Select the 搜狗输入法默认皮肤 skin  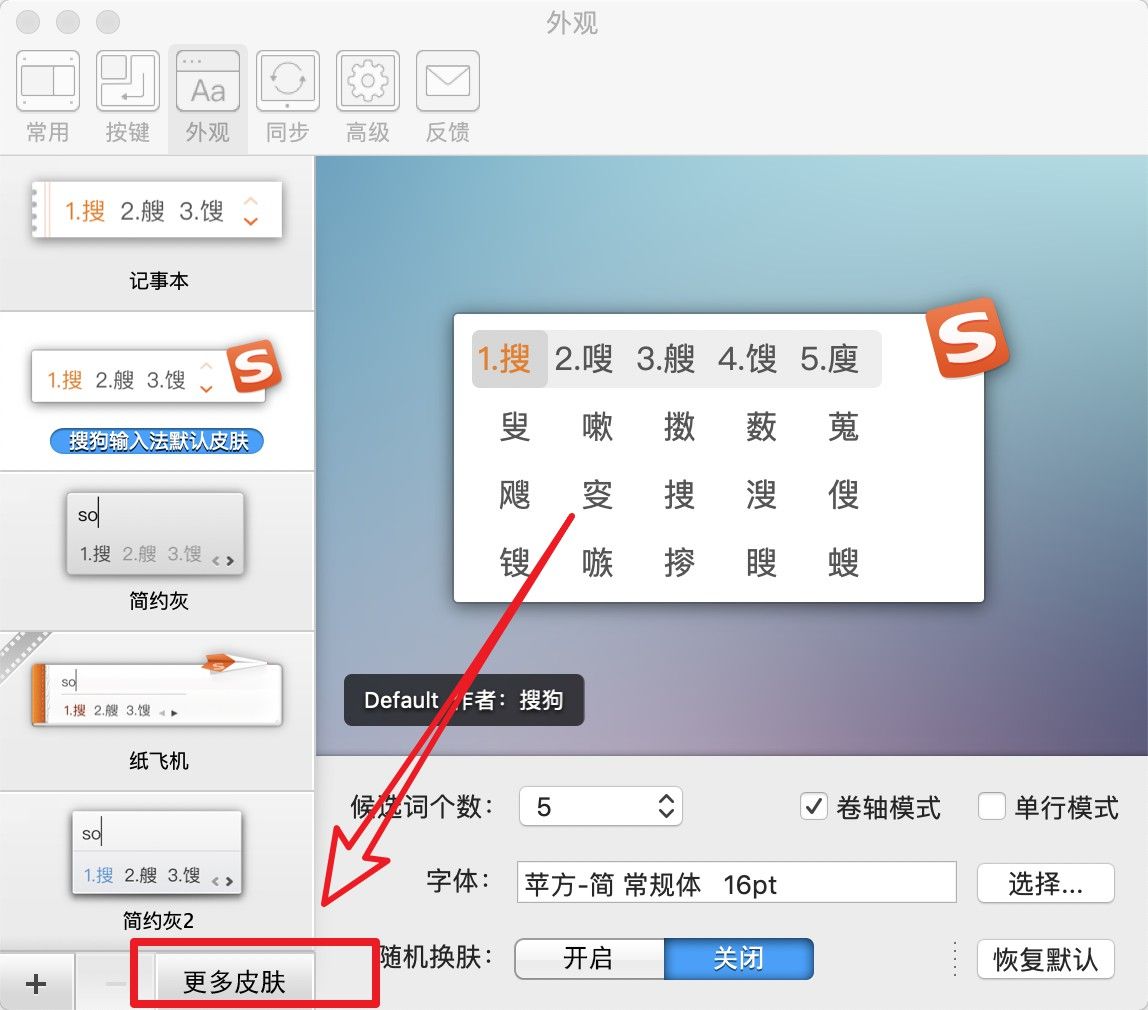[157, 392]
